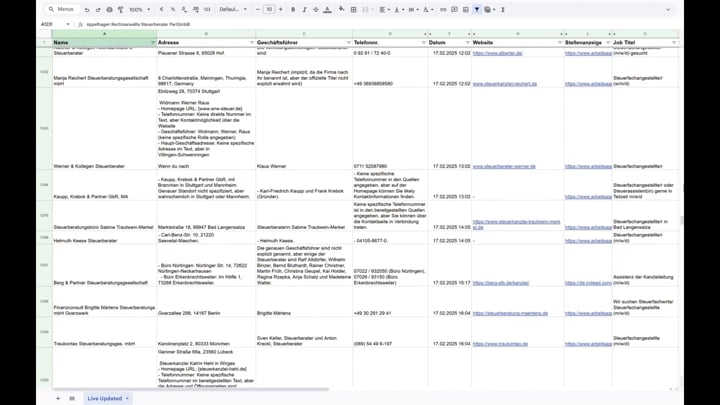Toggle Strikethrough formatting
The width and height of the screenshot is (720, 405).
(316, 10)
